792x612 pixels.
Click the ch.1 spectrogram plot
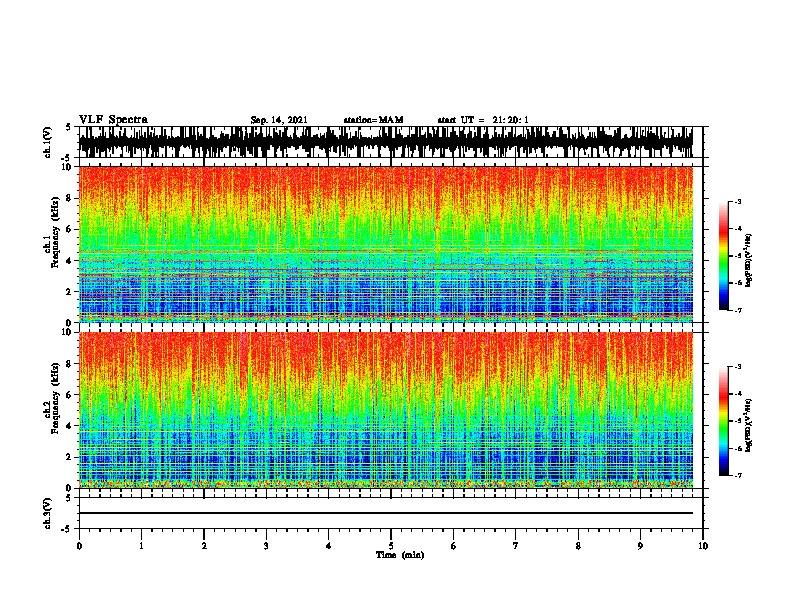386,244
